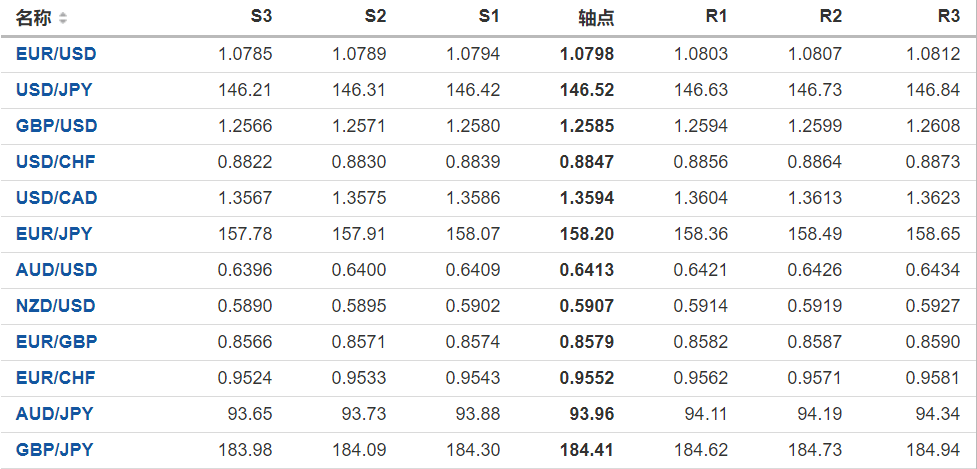Click the 名称 column header
977x469 pixels.
[x=34, y=18]
